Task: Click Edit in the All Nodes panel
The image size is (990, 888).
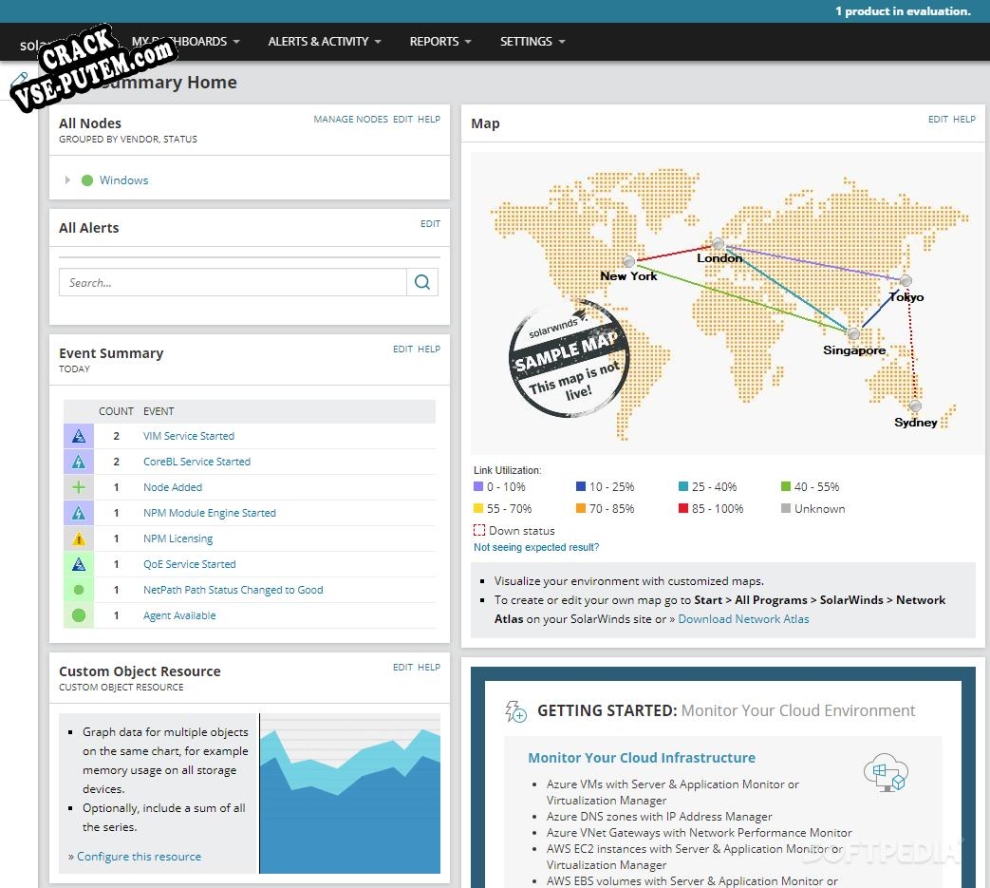Action: 403,119
